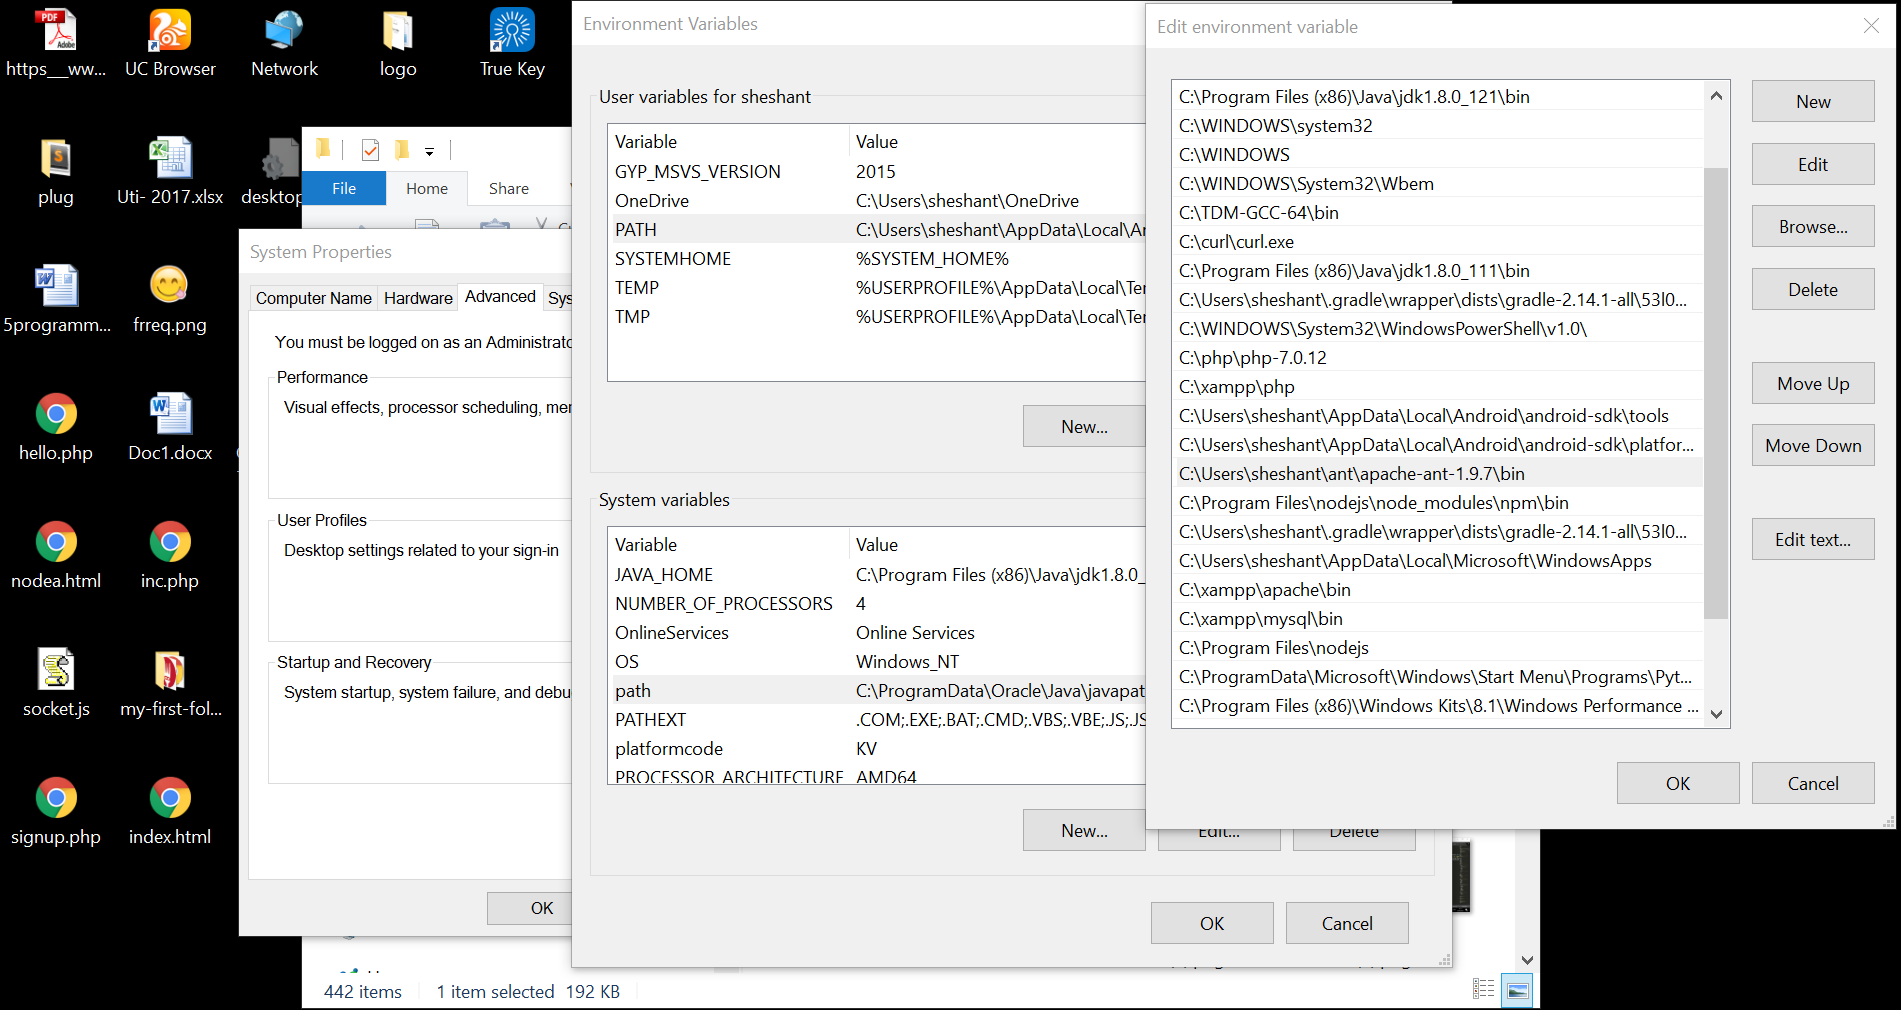Image resolution: width=1901 pixels, height=1010 pixels.
Task: Open the True Key desktop icon
Action: pyautogui.click(x=512, y=43)
